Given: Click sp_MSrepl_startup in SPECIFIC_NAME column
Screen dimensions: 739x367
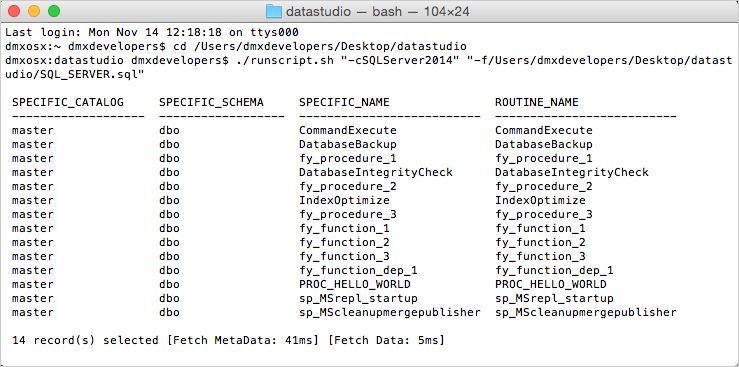Looking at the screenshot, I should (358, 299).
